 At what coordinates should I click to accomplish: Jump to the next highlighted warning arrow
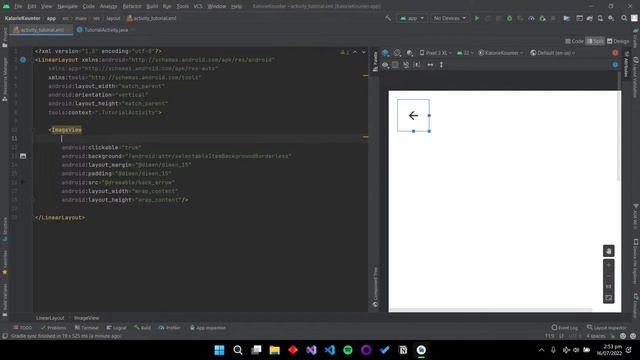click(x=364, y=52)
